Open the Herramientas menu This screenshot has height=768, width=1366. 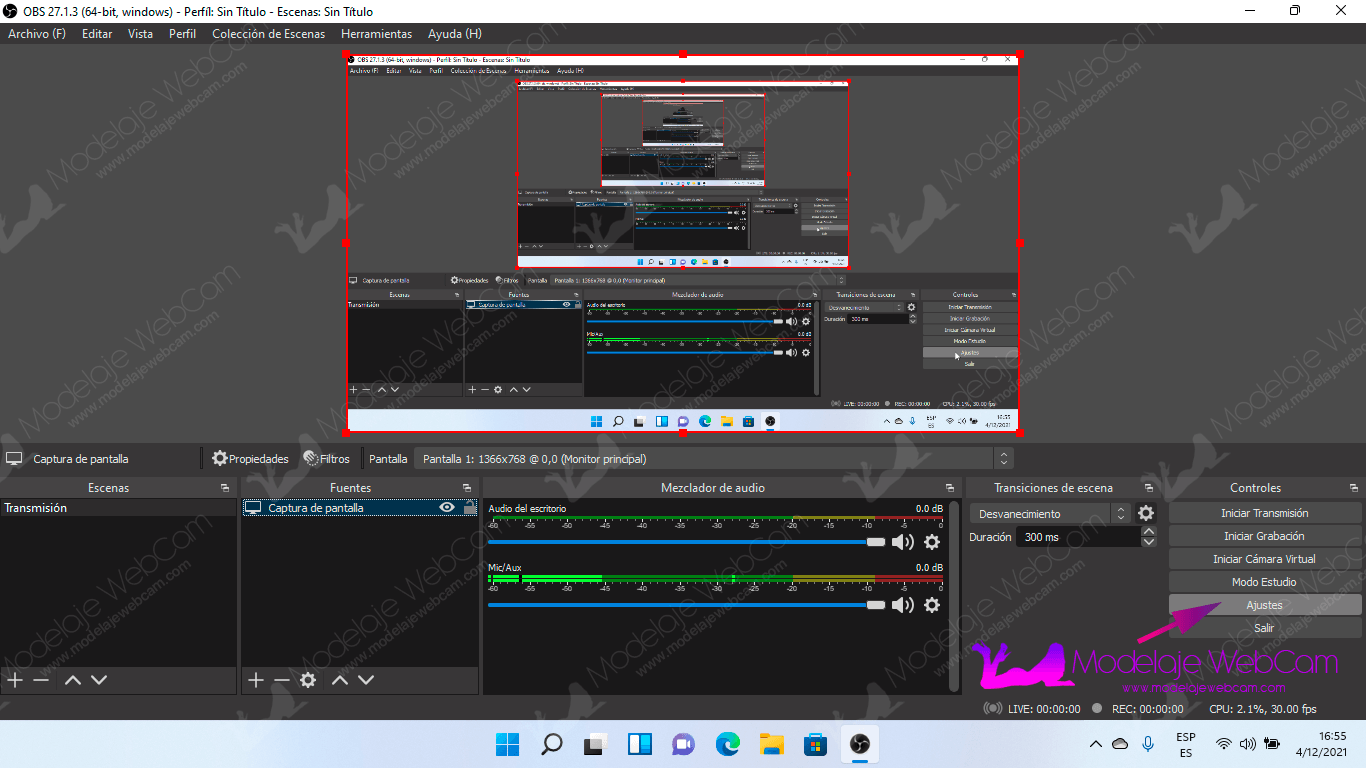pyautogui.click(x=376, y=34)
